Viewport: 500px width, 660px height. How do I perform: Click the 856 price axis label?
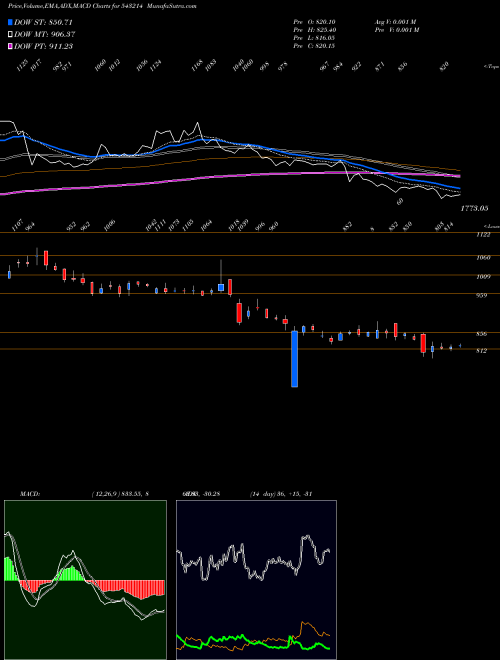482,334
